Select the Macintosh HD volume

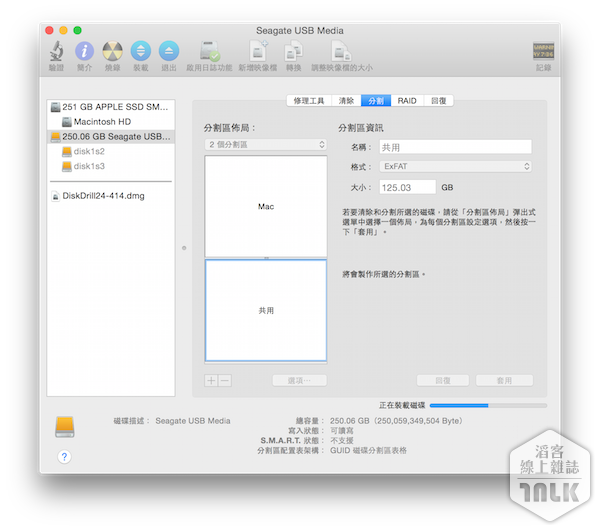pos(111,122)
